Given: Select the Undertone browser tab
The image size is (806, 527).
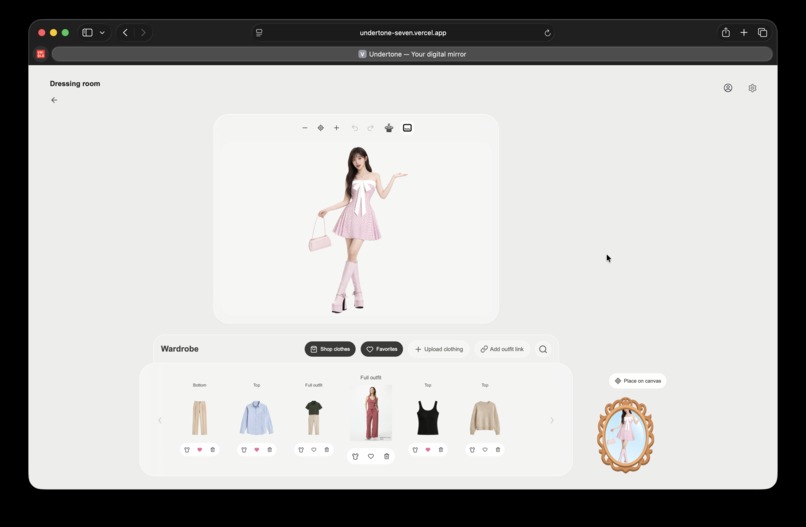Looking at the screenshot, I should click(x=412, y=54).
